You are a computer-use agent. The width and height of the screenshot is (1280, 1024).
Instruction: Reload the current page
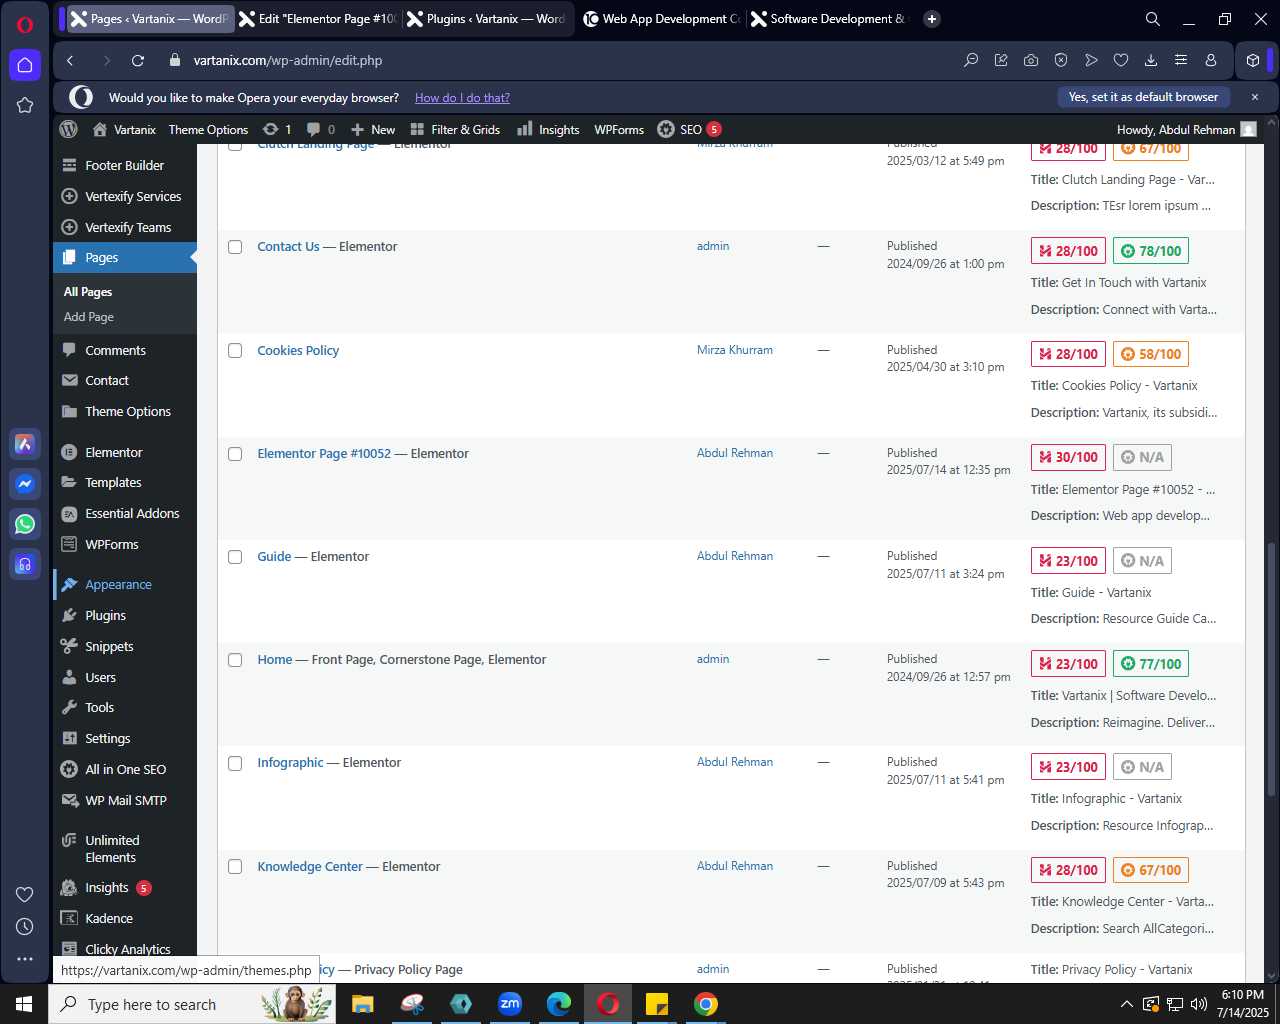click(x=138, y=60)
